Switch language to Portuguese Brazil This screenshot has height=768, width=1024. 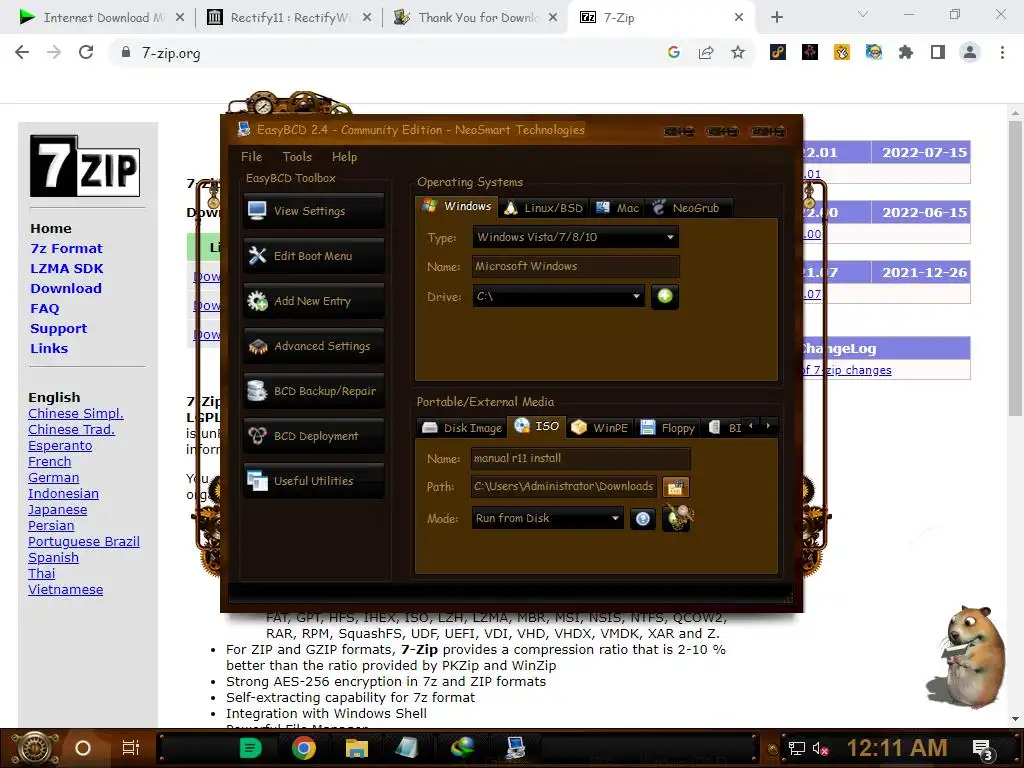click(x=84, y=542)
